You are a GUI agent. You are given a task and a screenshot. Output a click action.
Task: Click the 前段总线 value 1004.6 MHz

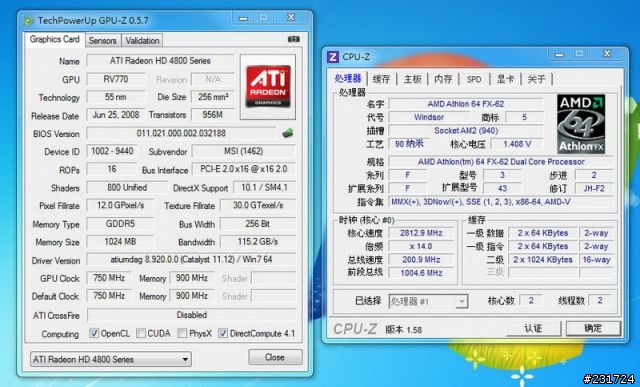point(421,273)
